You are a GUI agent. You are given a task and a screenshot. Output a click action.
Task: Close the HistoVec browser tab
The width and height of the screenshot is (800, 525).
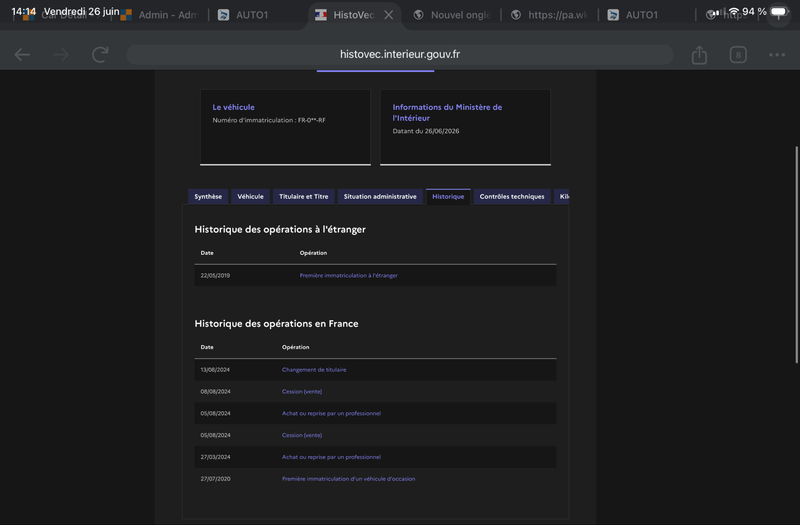click(389, 15)
